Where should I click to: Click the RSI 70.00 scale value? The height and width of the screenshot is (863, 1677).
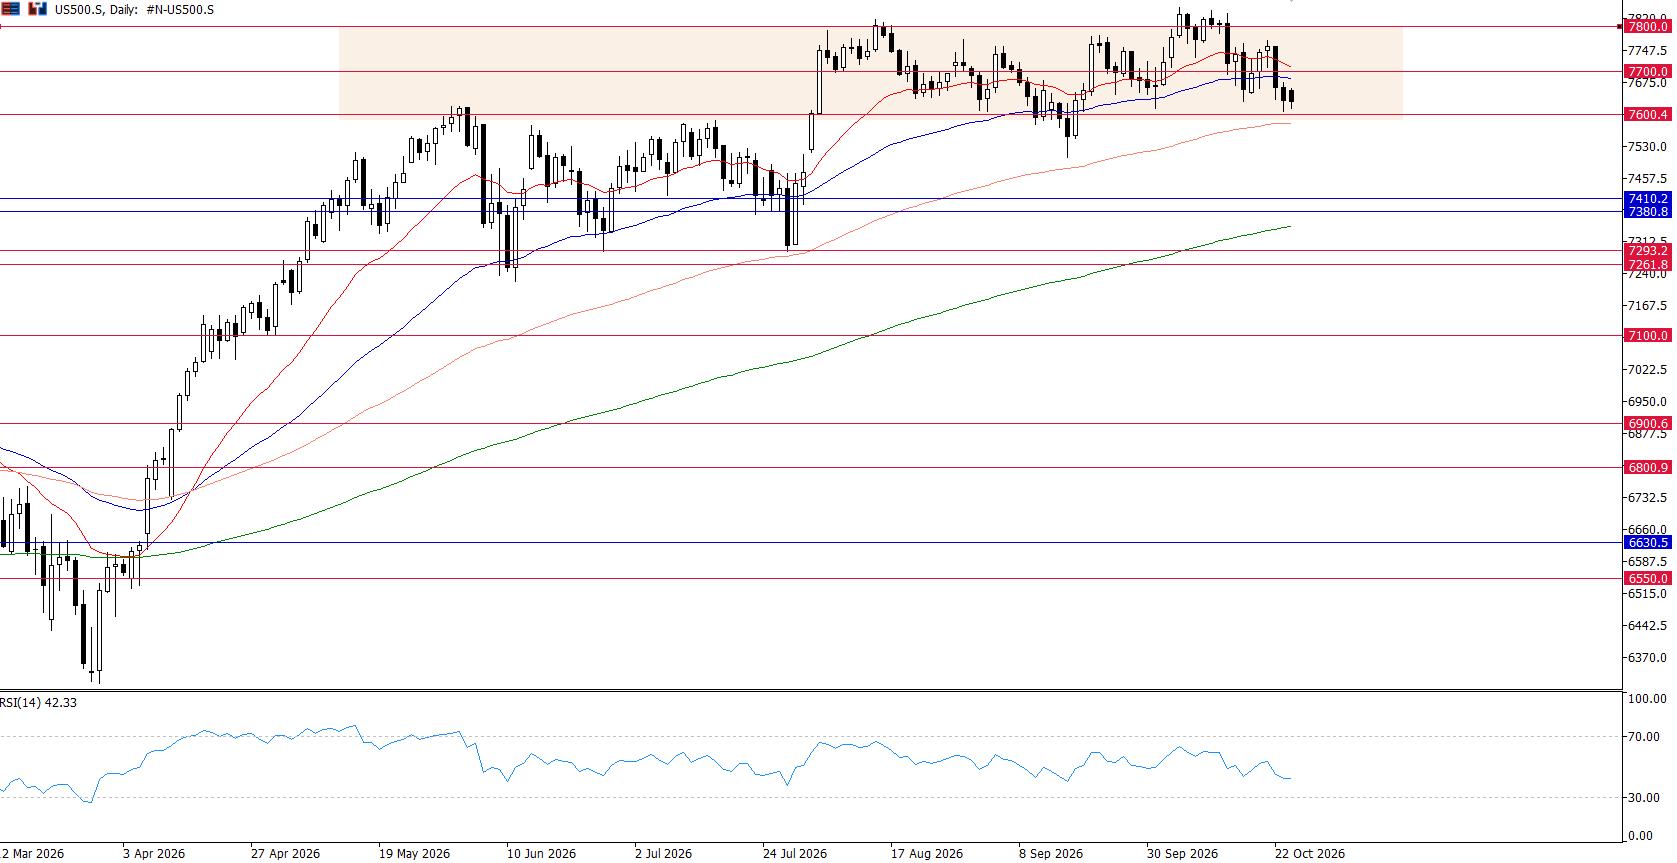tap(1643, 738)
